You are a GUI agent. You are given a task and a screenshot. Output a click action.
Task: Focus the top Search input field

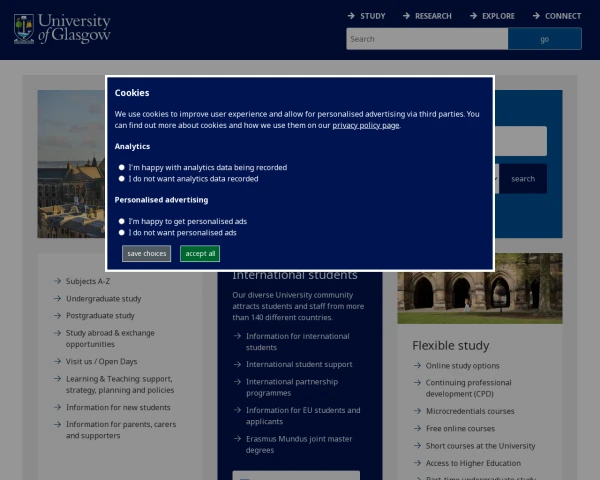[427, 39]
